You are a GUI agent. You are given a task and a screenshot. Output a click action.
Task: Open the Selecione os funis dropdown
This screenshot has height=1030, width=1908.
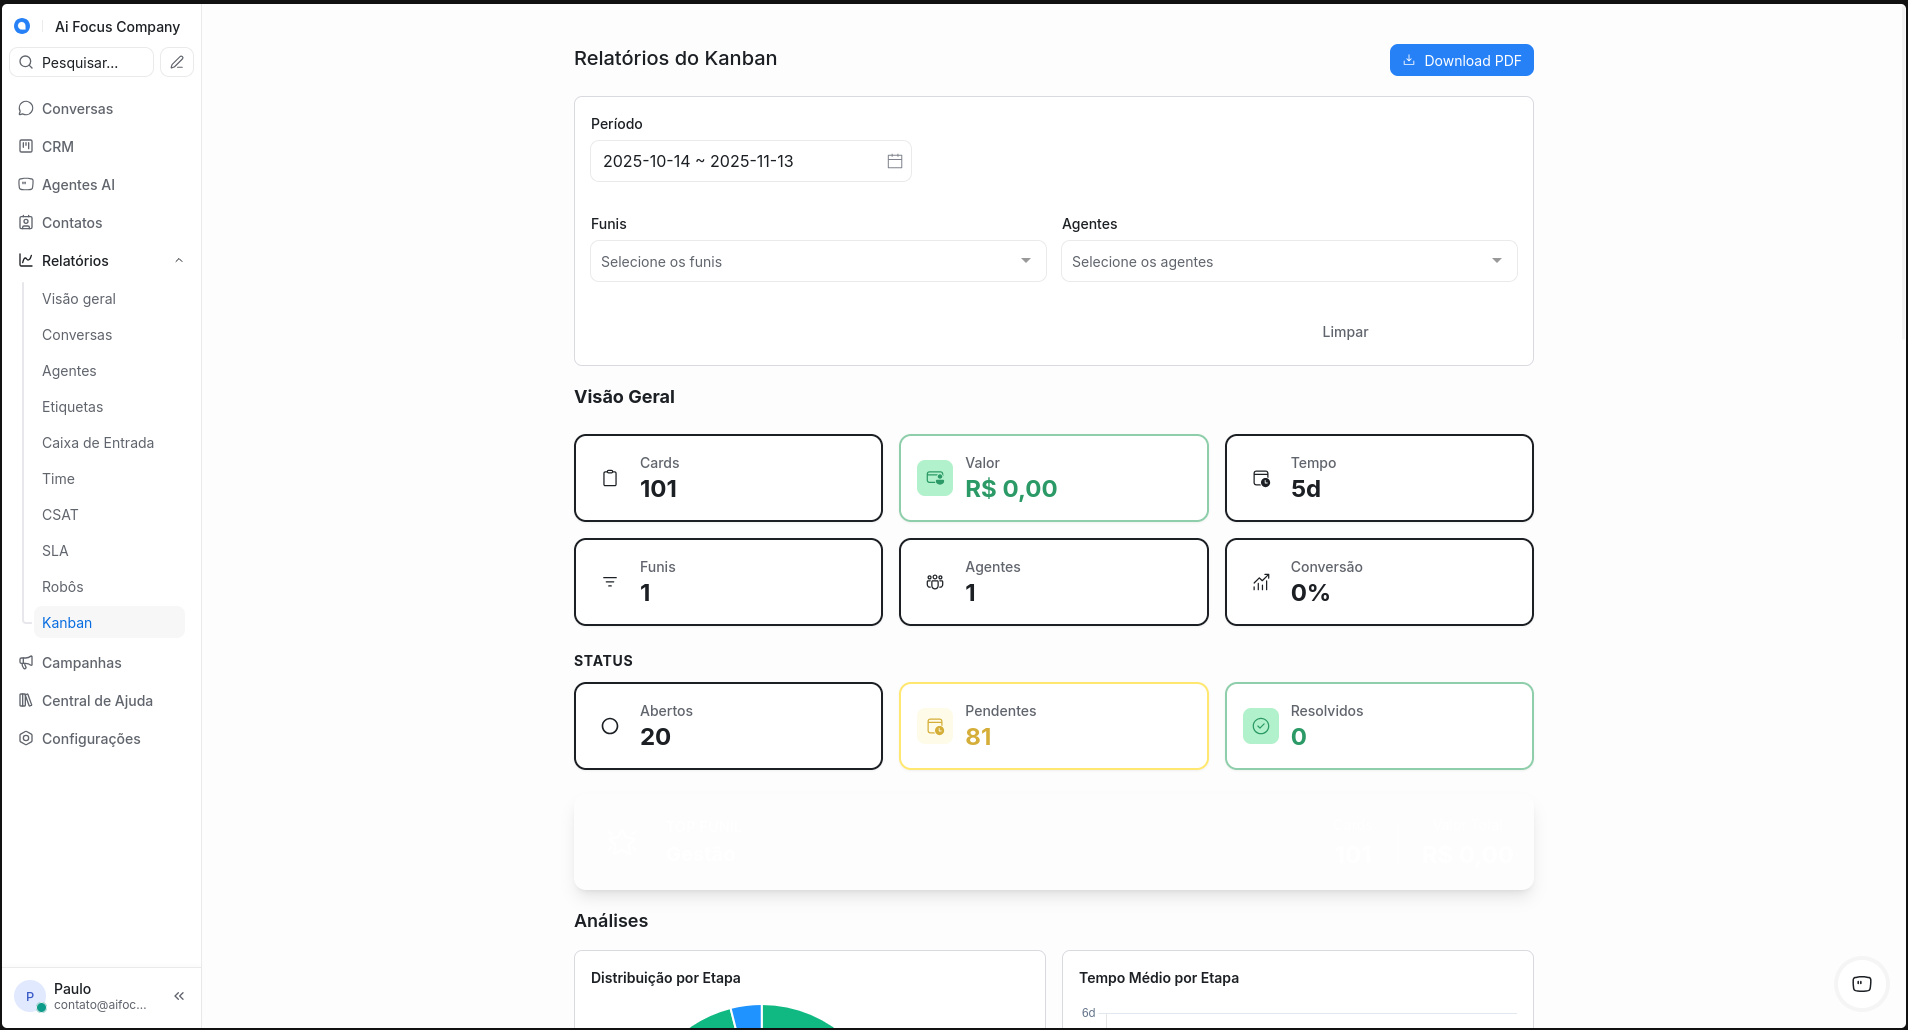click(x=816, y=261)
